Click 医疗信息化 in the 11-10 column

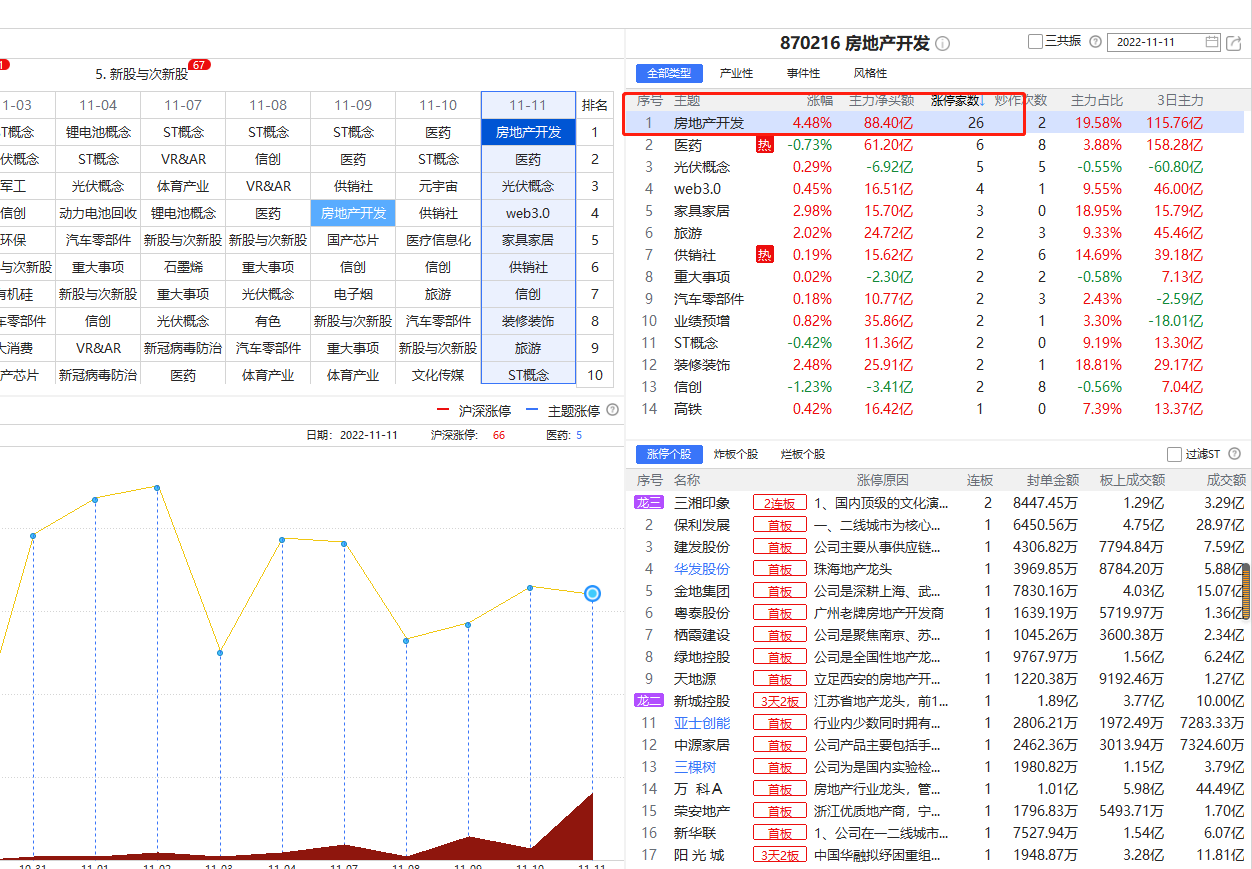[x=438, y=240]
